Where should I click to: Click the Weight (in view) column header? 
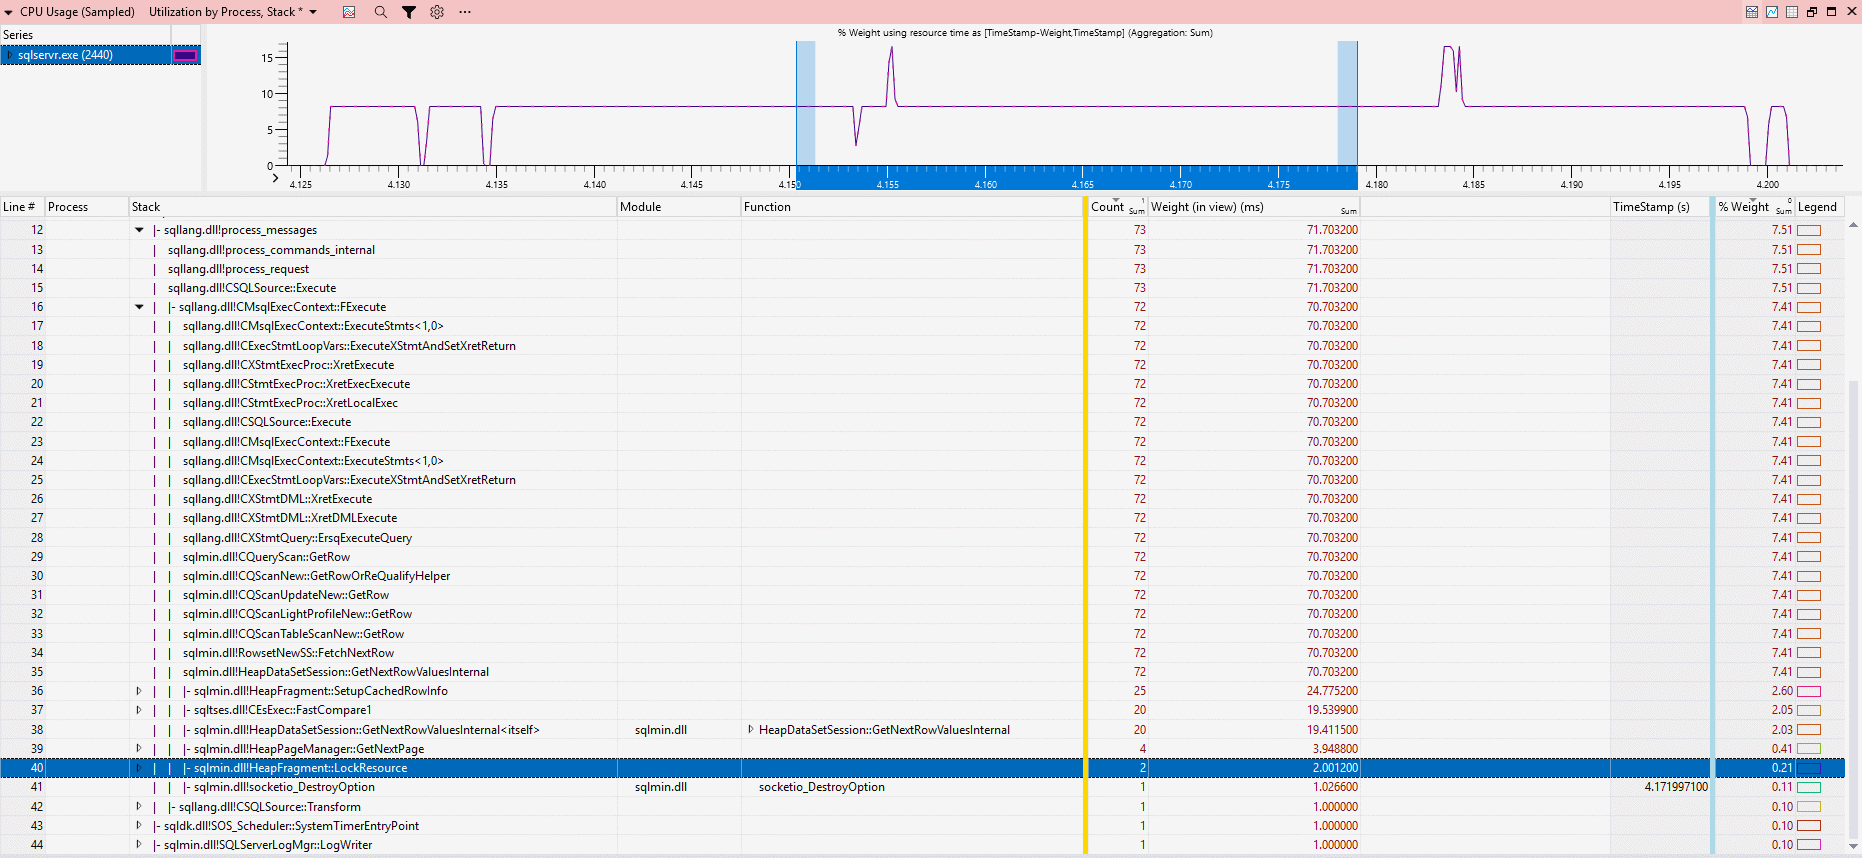[x=1207, y=207]
